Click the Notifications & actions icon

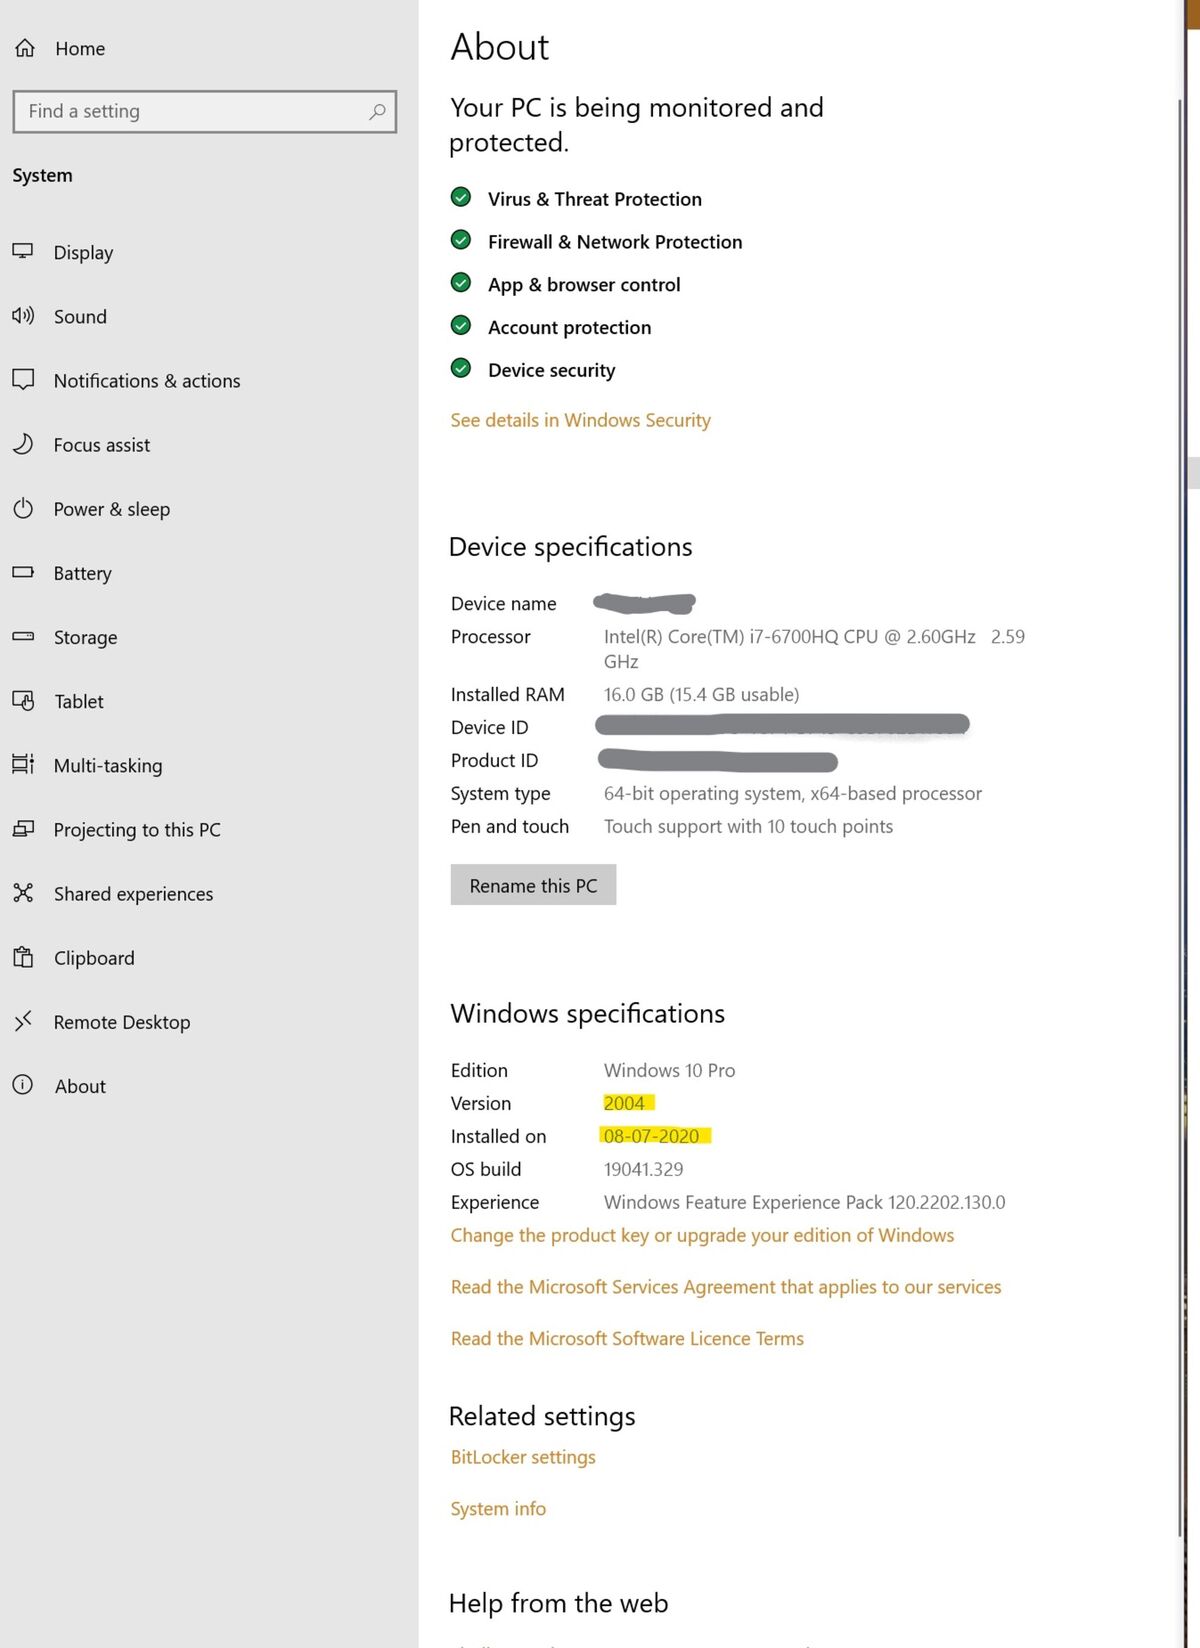(23, 380)
